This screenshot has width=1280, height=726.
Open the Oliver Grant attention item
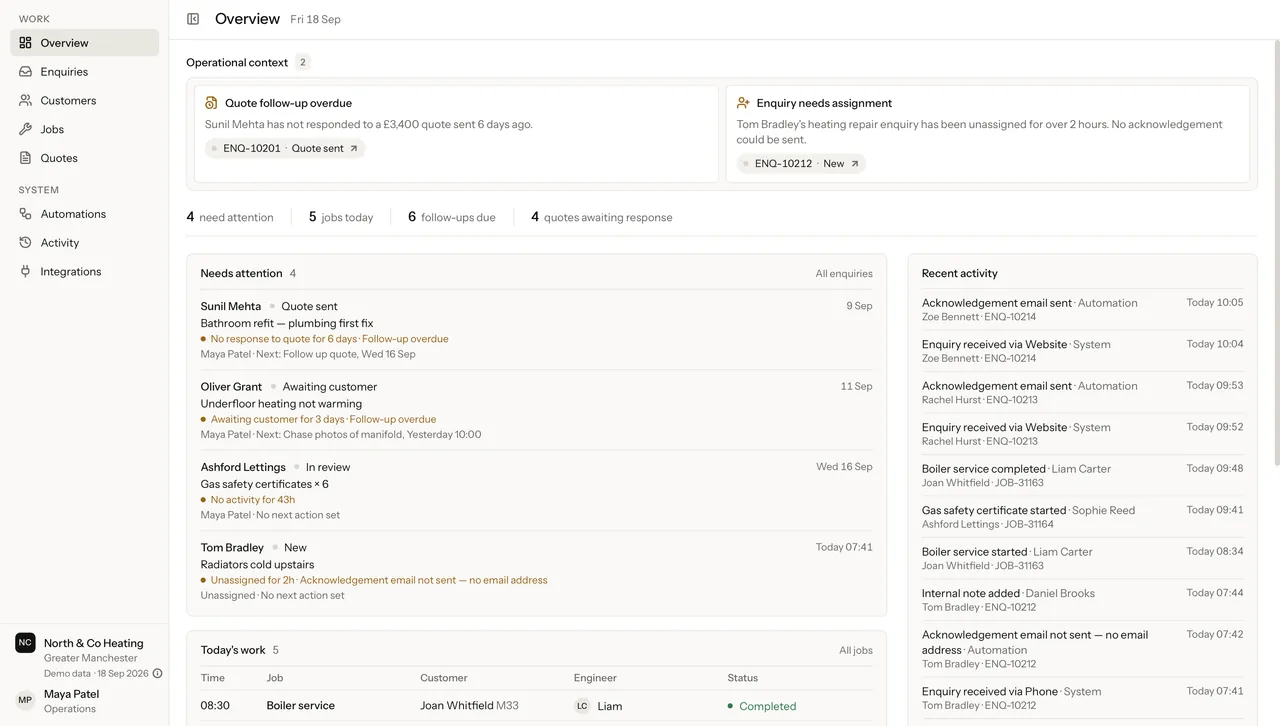coord(536,410)
